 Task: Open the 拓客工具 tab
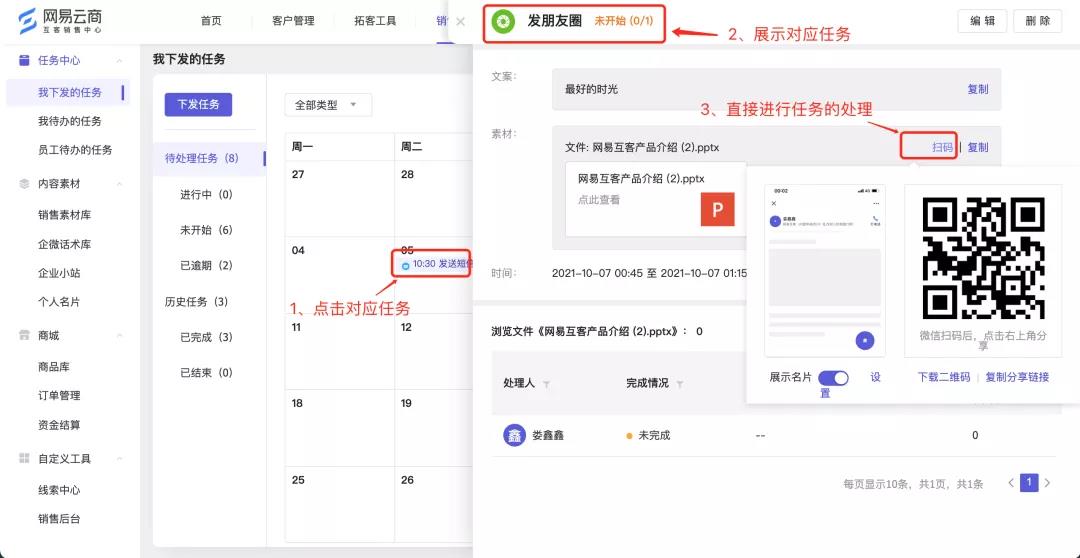(375, 21)
